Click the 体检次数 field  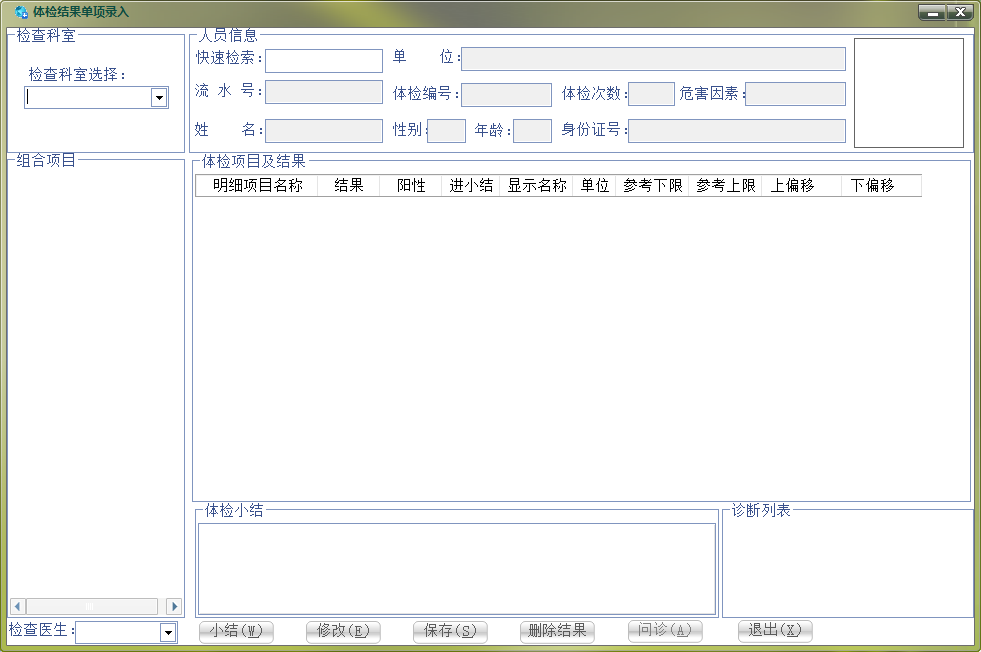[651, 94]
